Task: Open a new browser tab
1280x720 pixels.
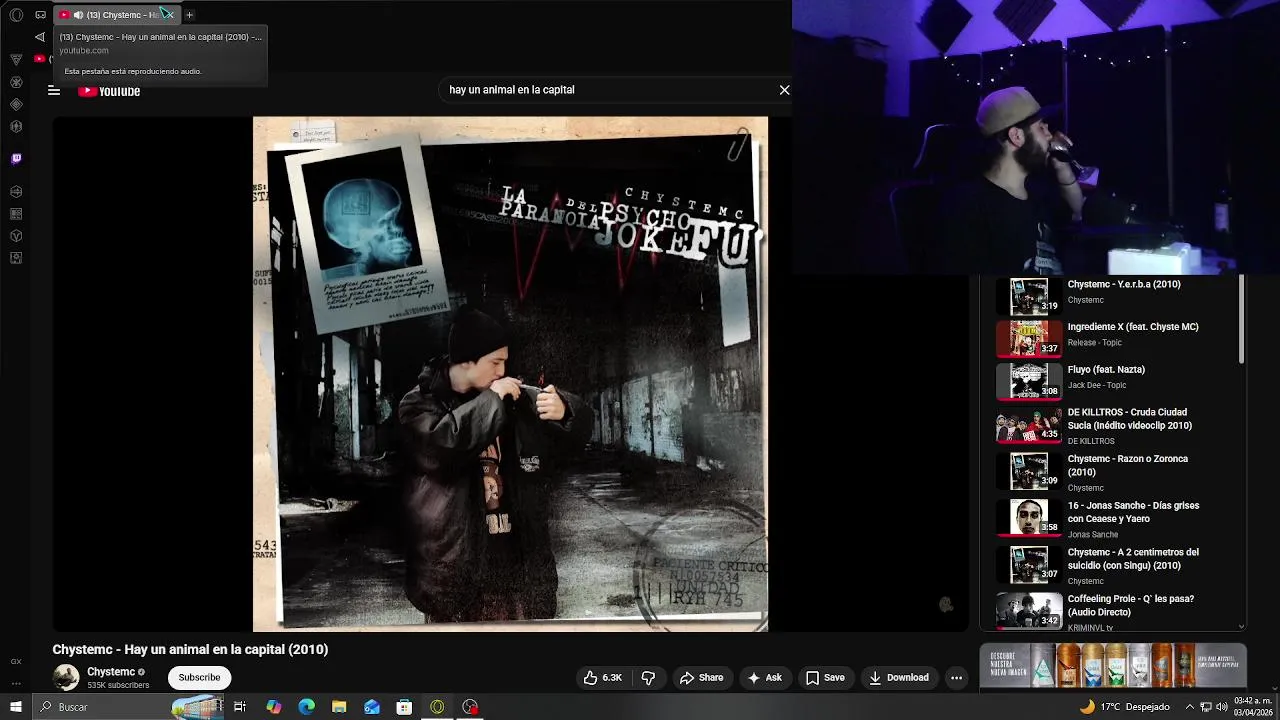Action: [189, 15]
